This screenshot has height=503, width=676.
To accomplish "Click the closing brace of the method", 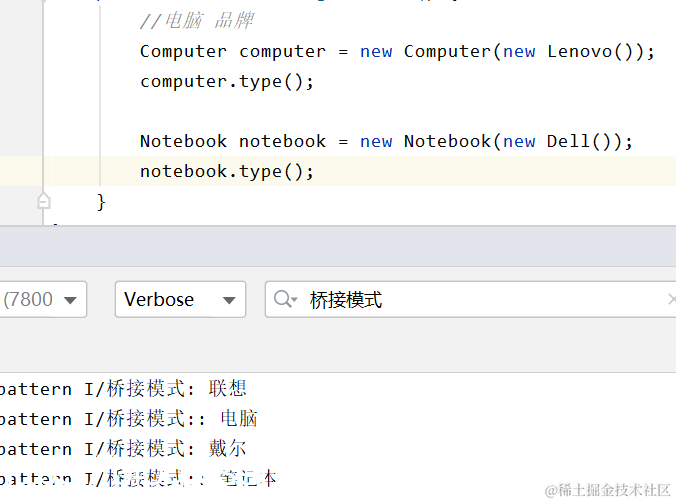I will [101, 202].
